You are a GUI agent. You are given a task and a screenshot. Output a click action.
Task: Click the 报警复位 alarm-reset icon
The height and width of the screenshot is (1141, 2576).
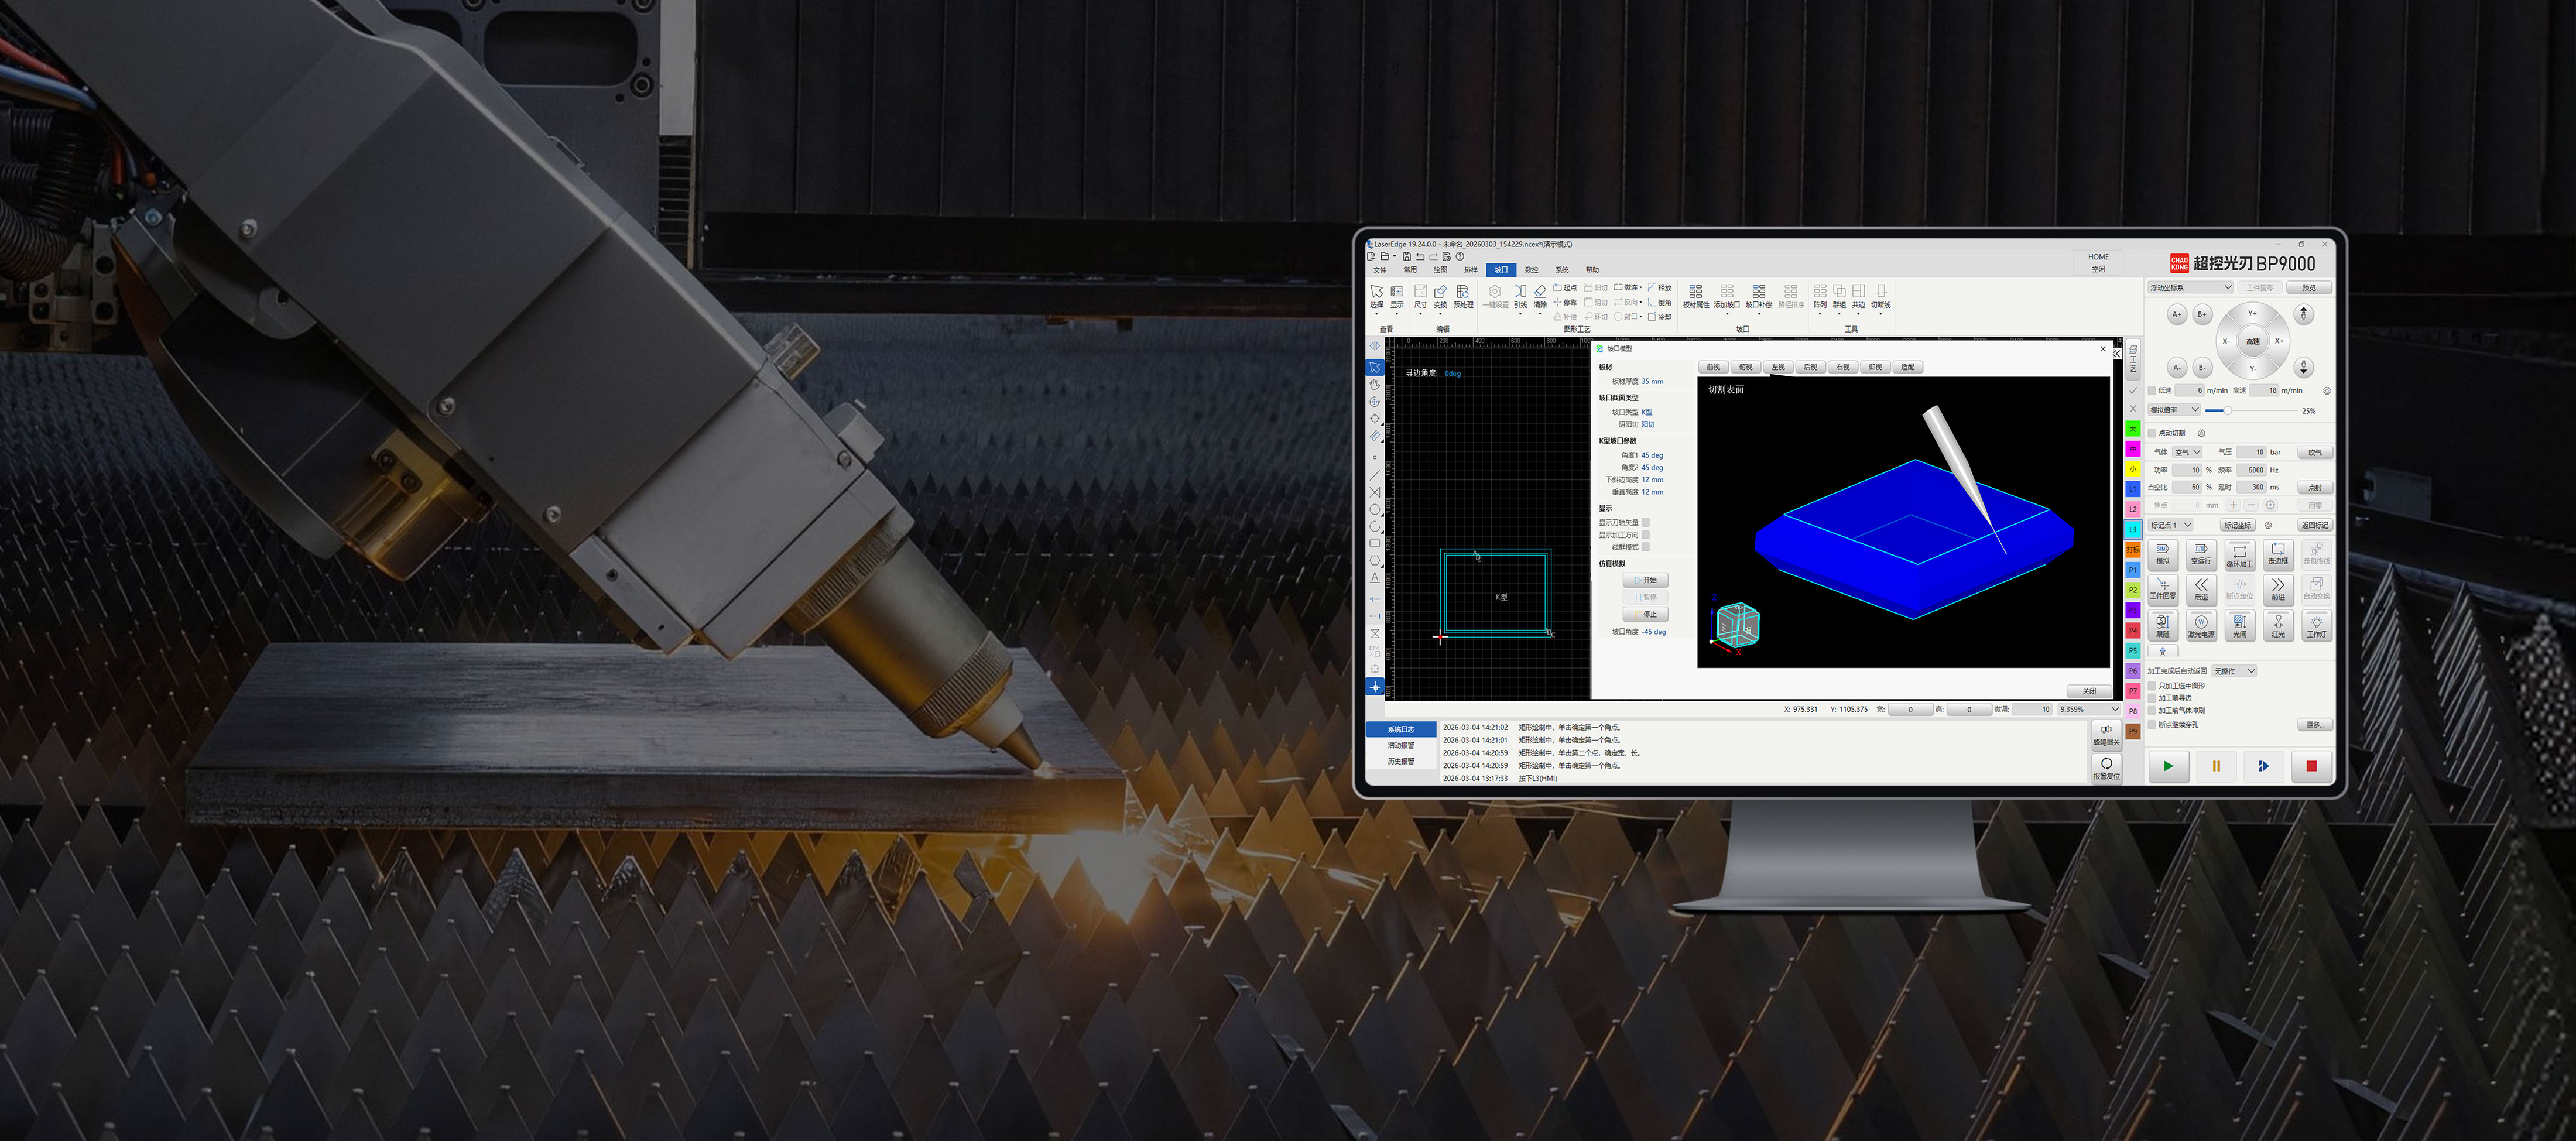2106,767
